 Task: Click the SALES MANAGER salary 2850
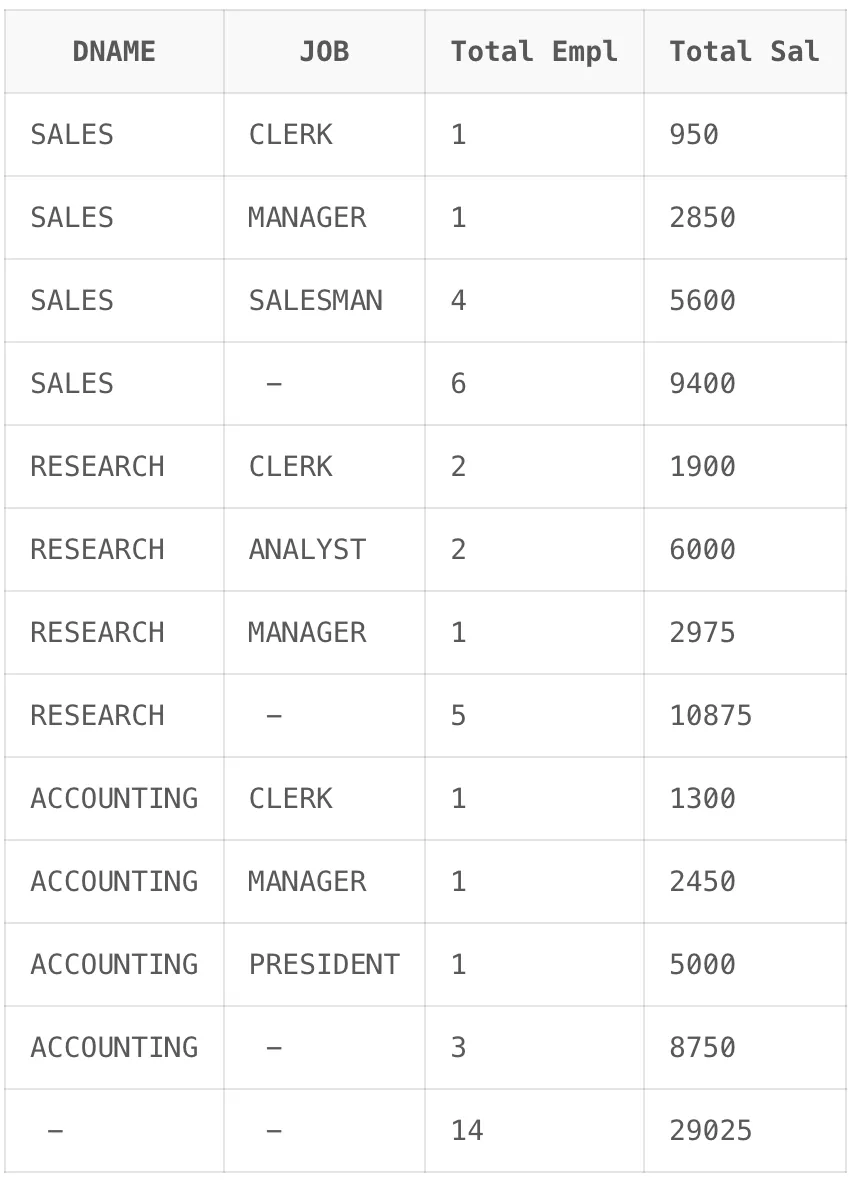point(745,218)
